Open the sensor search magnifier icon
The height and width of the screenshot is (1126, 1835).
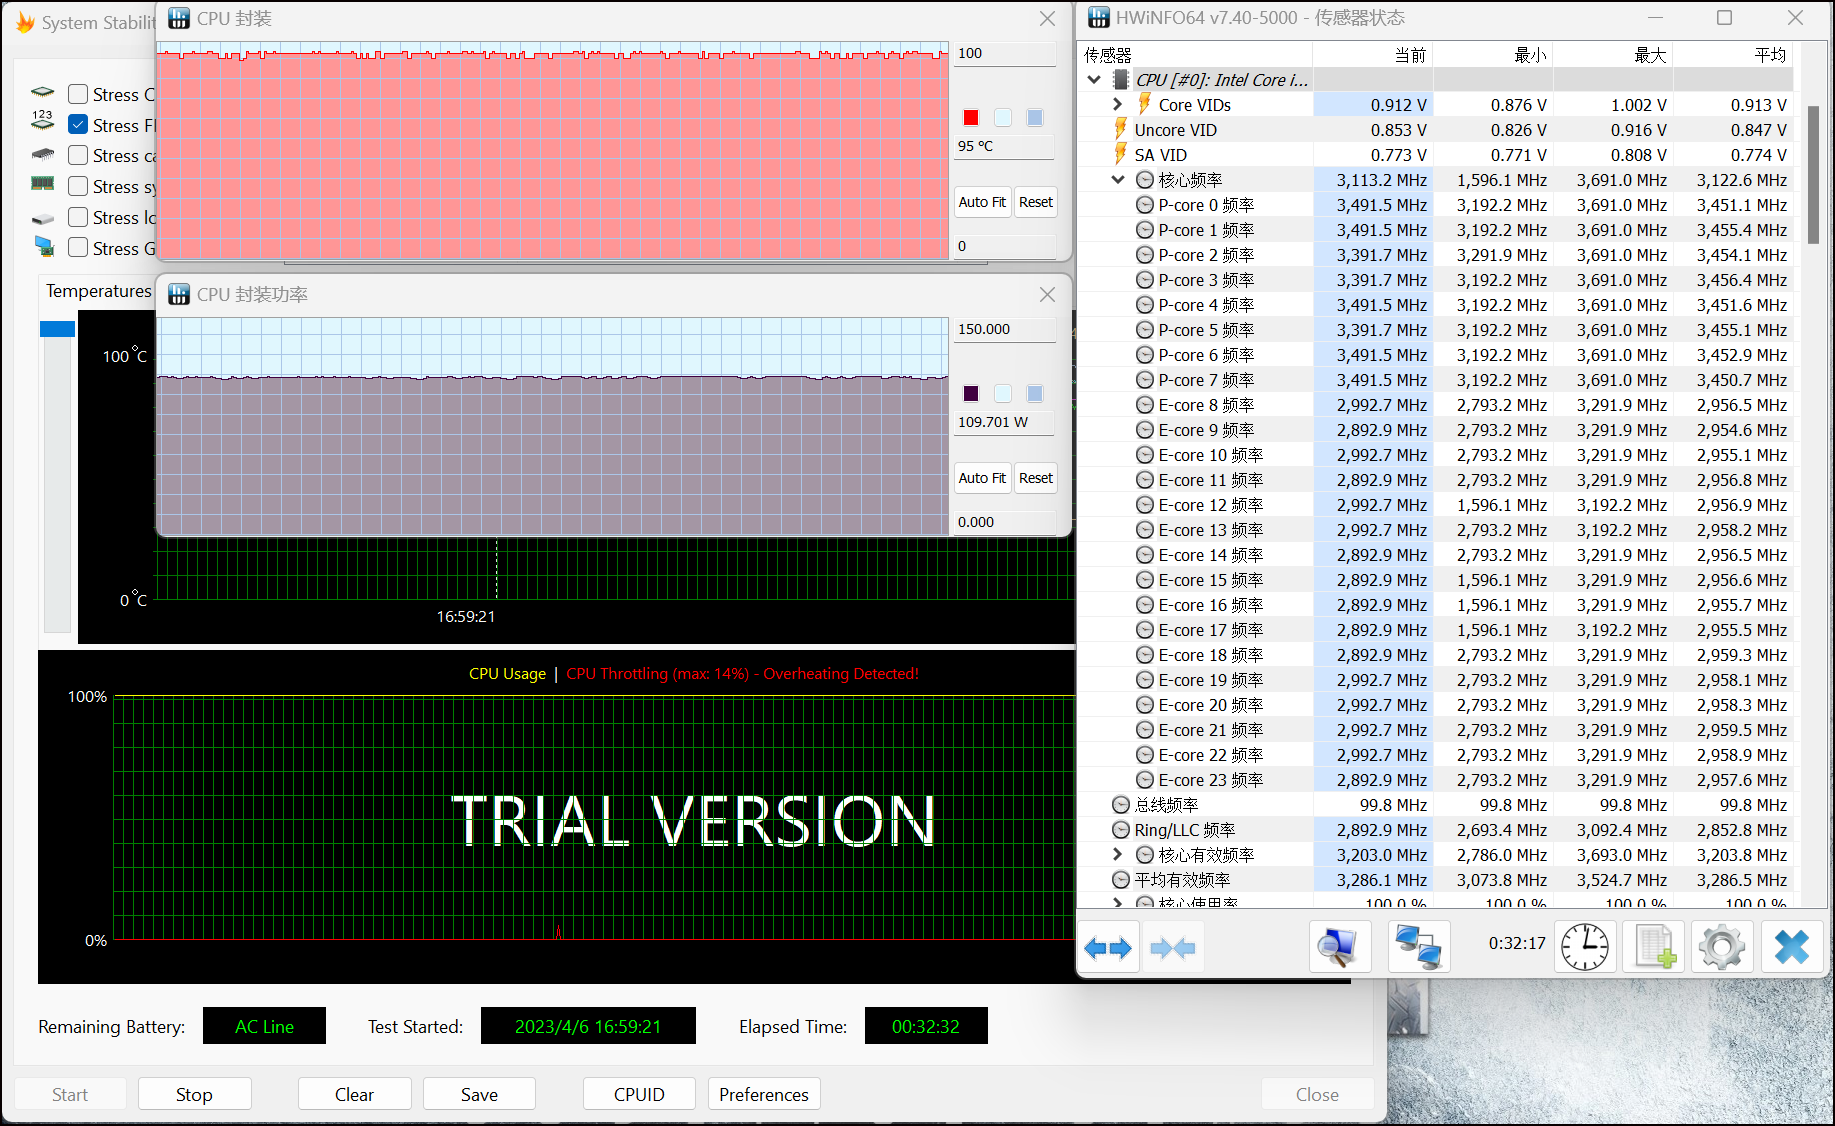(1338, 947)
